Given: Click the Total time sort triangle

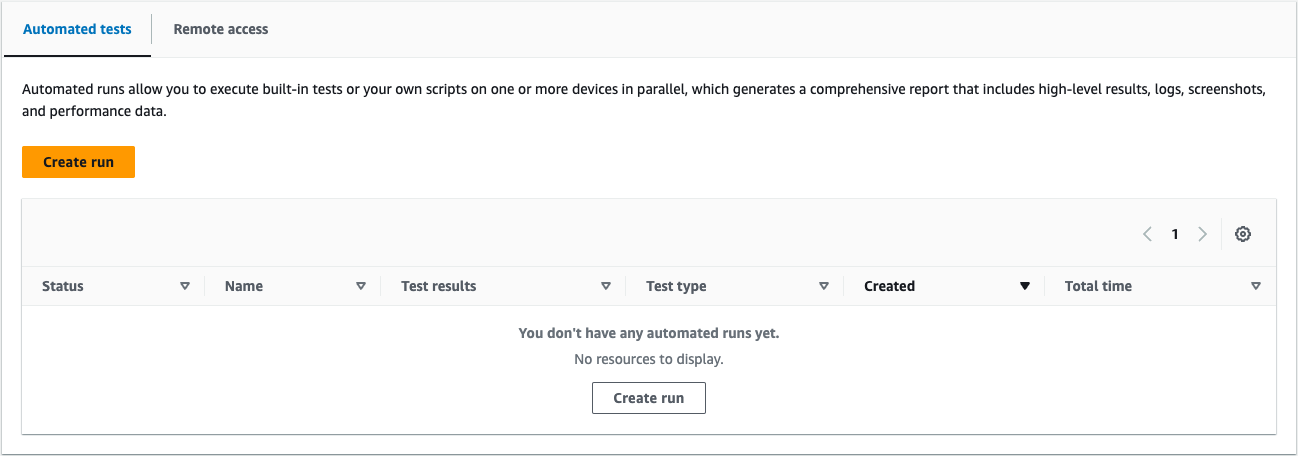Looking at the screenshot, I should [1256, 286].
